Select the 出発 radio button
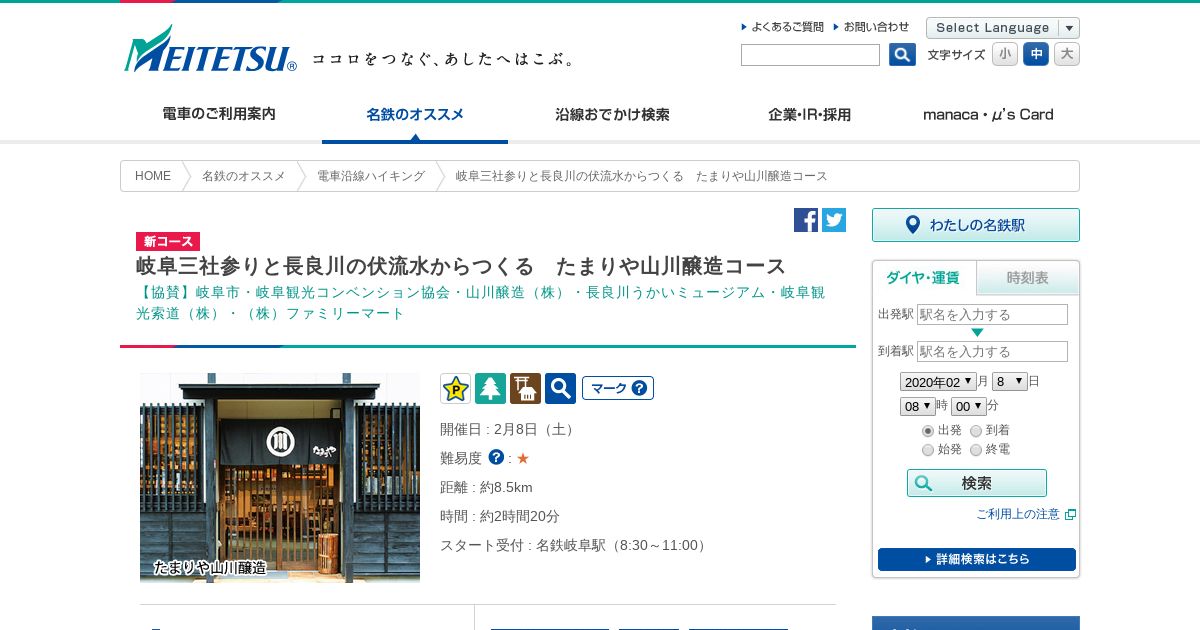This screenshot has width=1200, height=630. [x=928, y=431]
